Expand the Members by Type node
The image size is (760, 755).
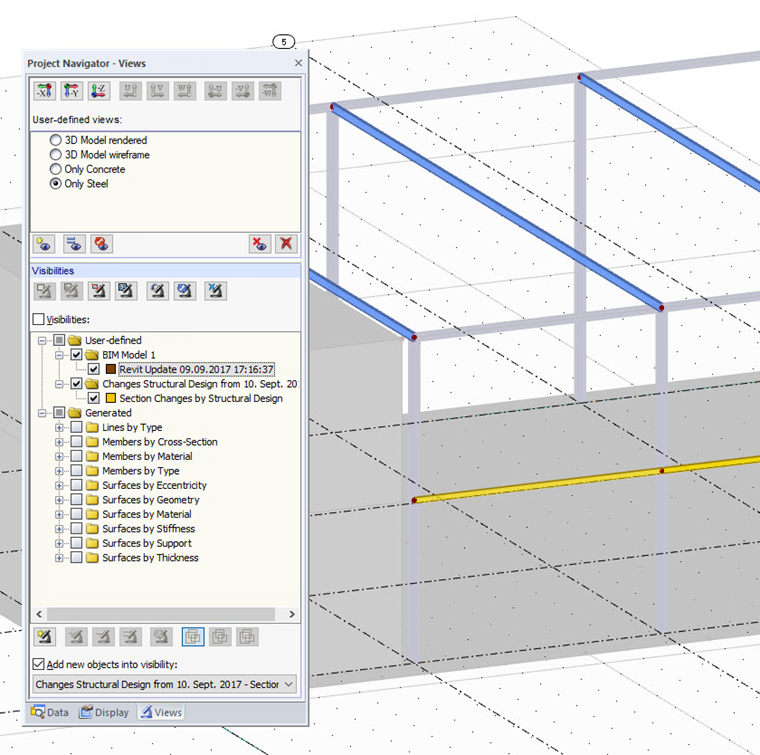tap(59, 471)
